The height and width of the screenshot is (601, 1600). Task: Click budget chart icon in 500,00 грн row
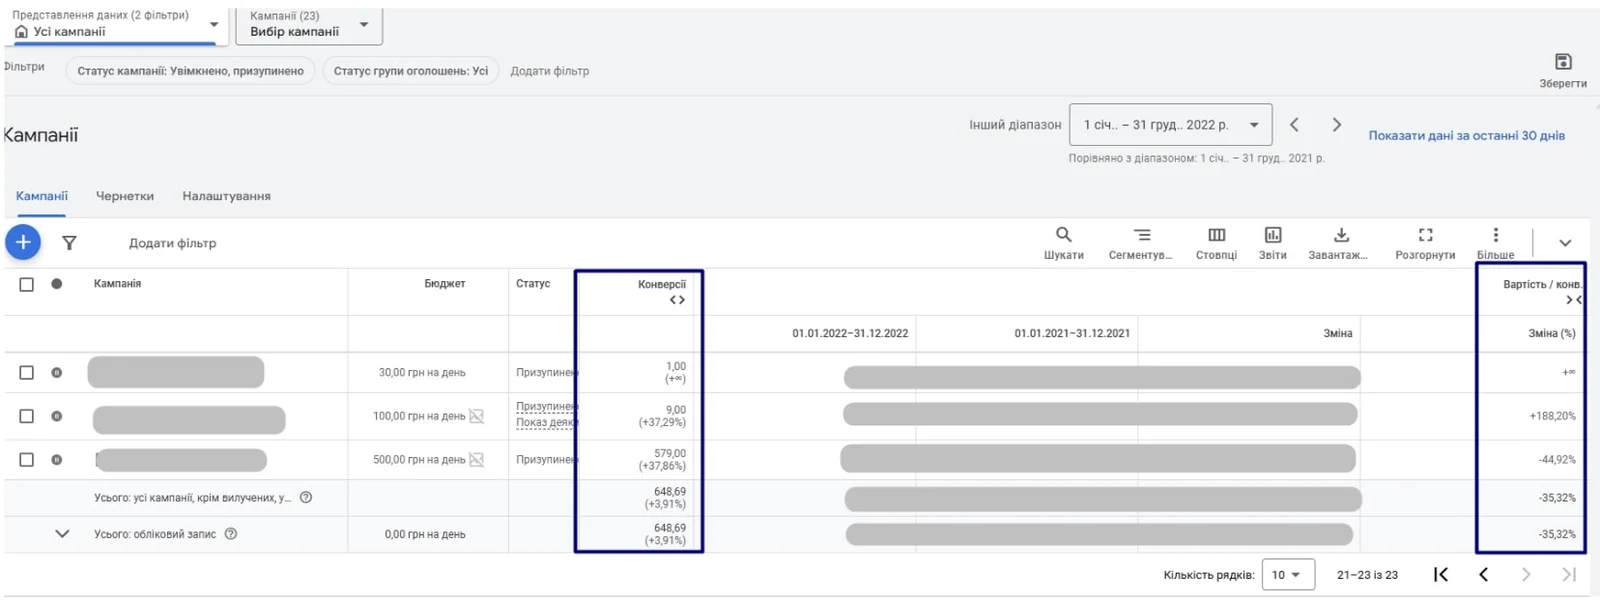[x=477, y=460]
